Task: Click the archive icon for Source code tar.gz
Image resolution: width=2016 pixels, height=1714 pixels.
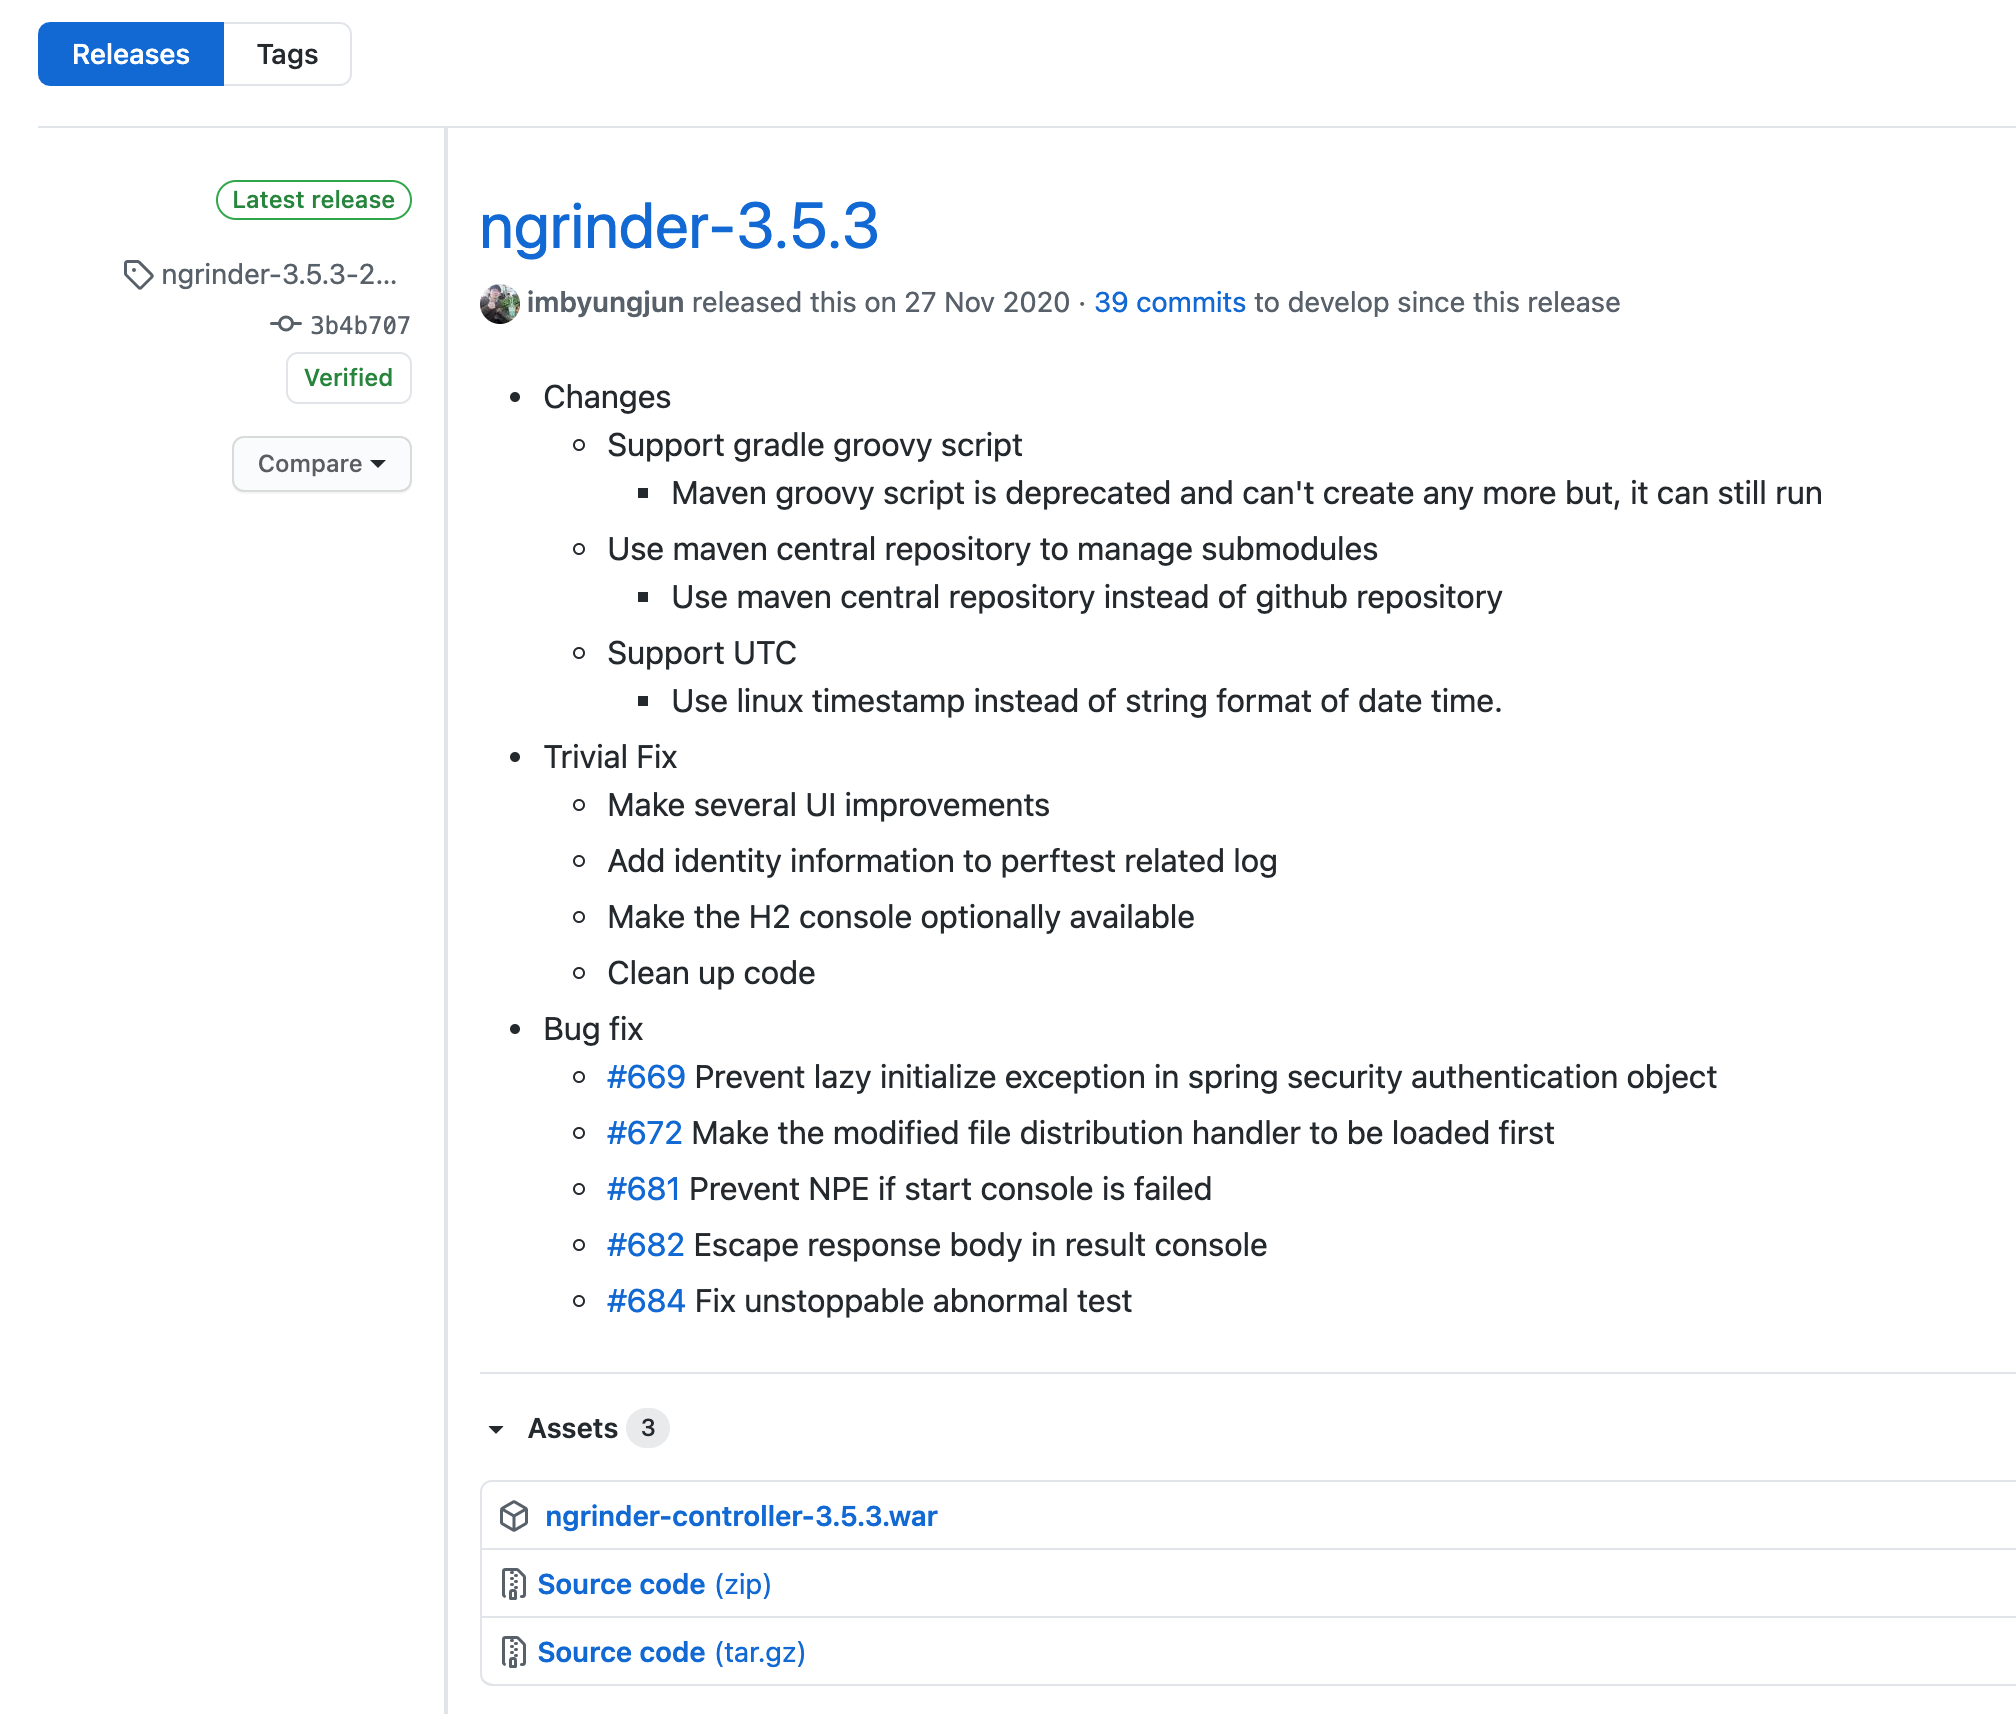Action: coord(513,1652)
